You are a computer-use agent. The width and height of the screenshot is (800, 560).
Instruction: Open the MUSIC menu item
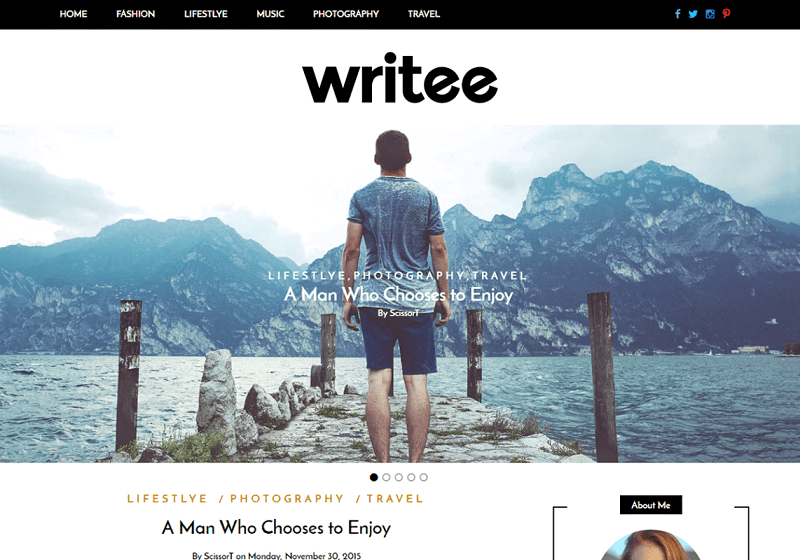[270, 14]
